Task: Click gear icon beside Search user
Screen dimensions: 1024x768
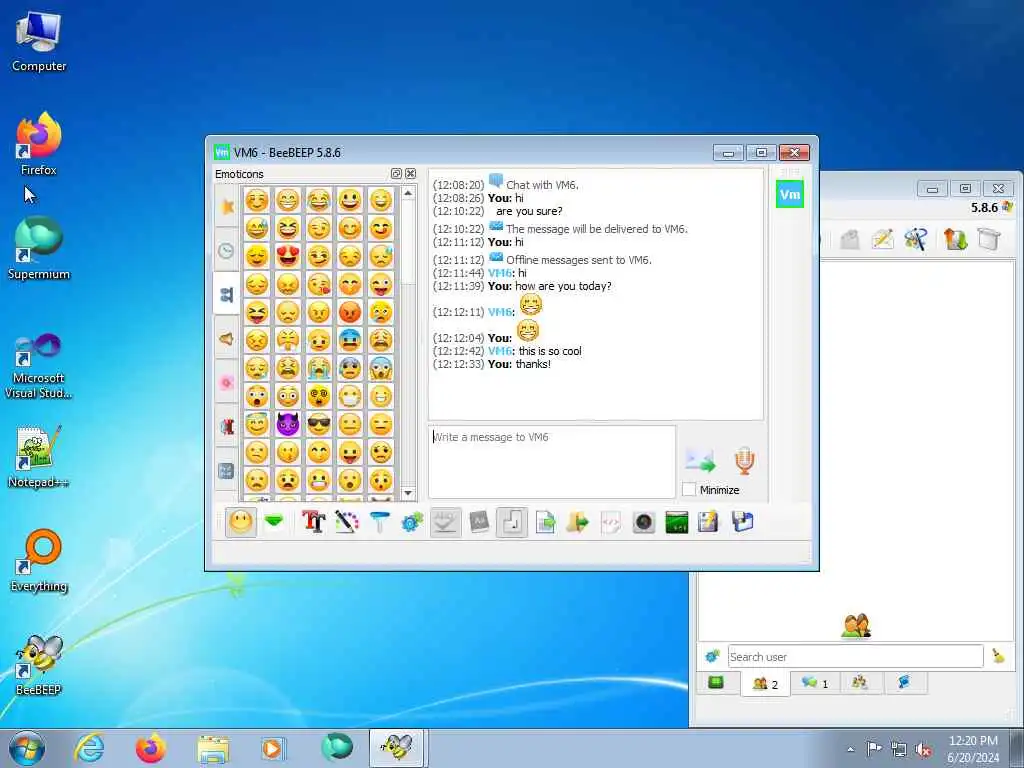Action: click(712, 656)
